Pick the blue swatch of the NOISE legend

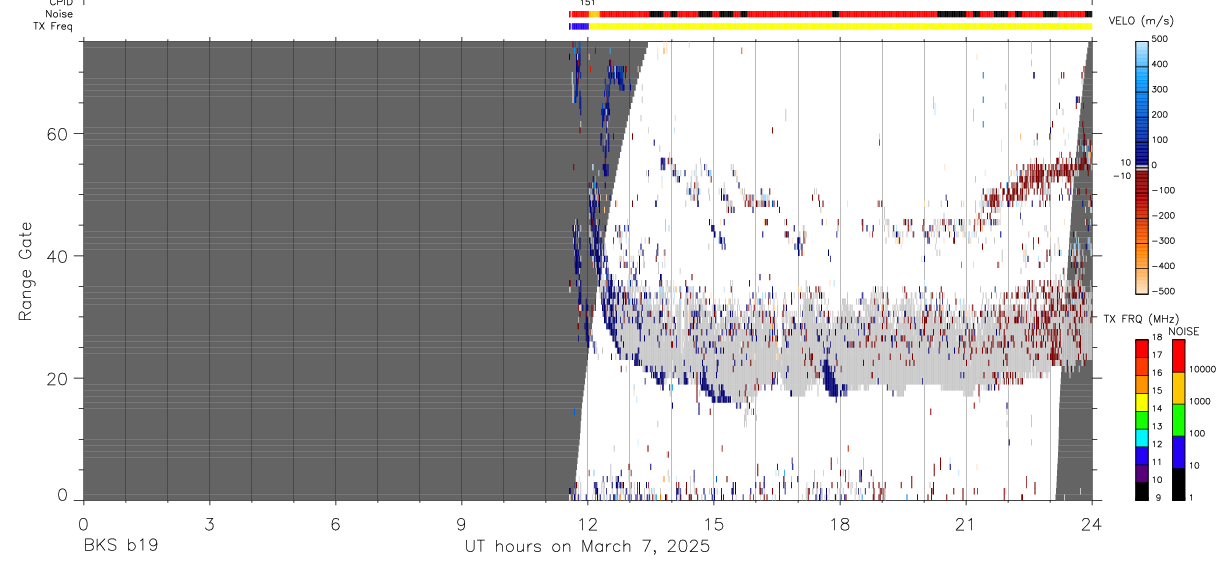pos(1178,451)
